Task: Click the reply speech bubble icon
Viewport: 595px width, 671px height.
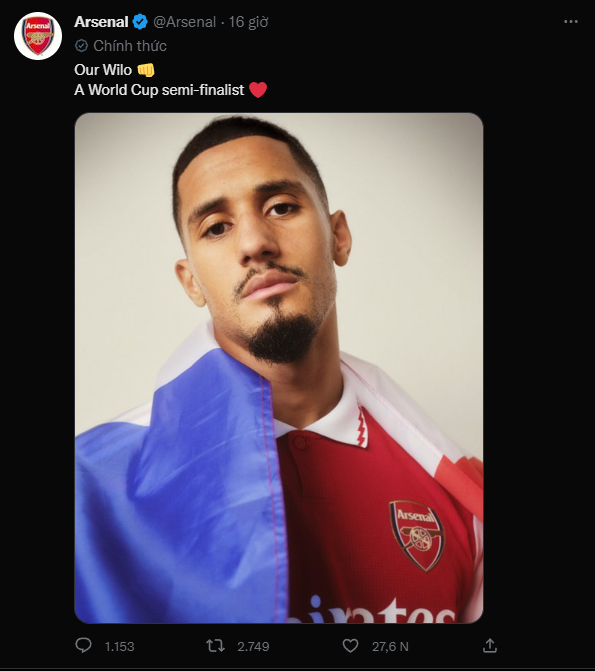Action: click(x=83, y=645)
